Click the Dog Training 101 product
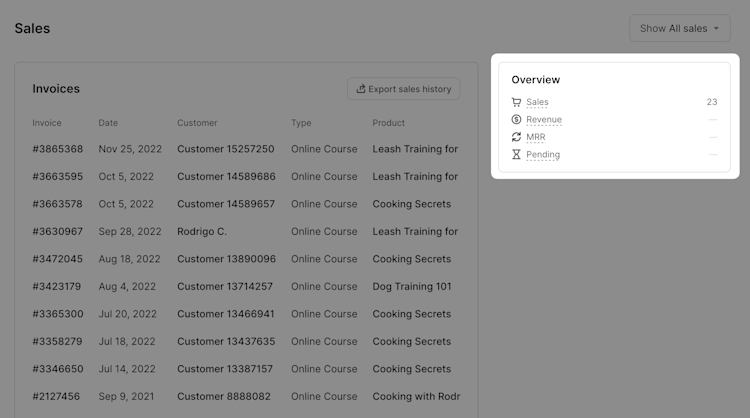This screenshot has width=750, height=418. click(x=412, y=286)
